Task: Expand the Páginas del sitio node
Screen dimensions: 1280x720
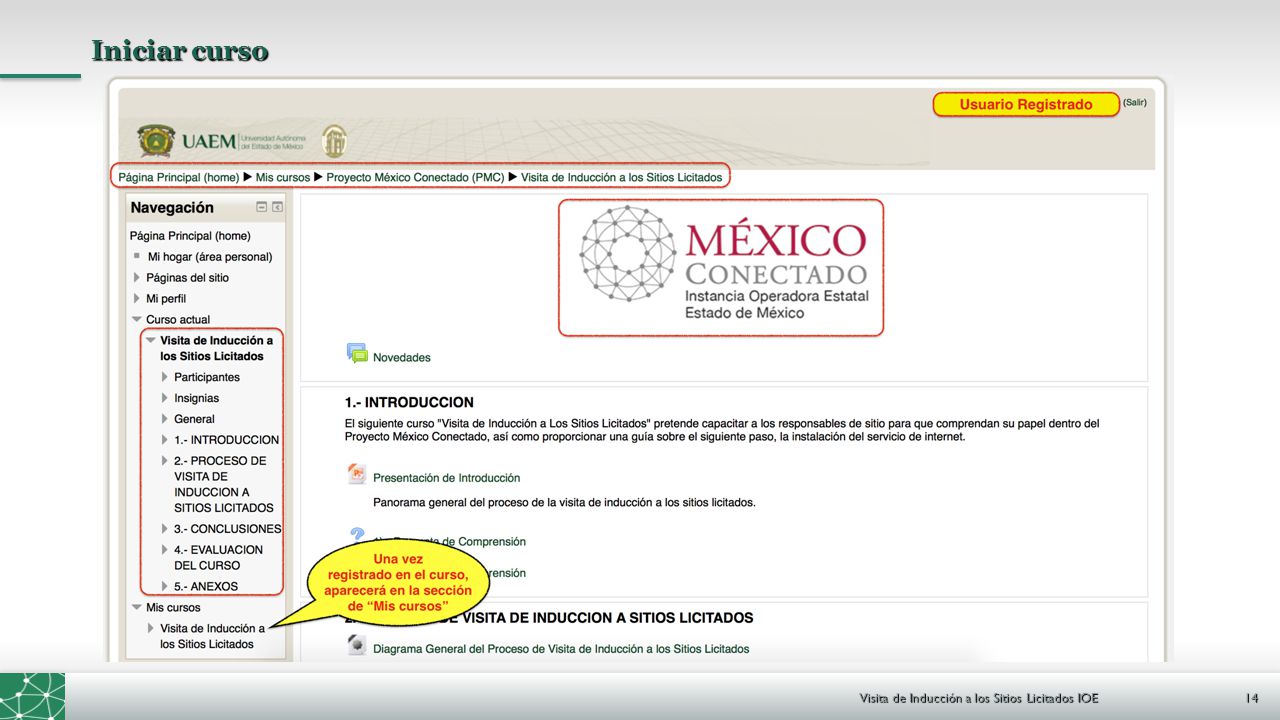Action: coord(137,277)
